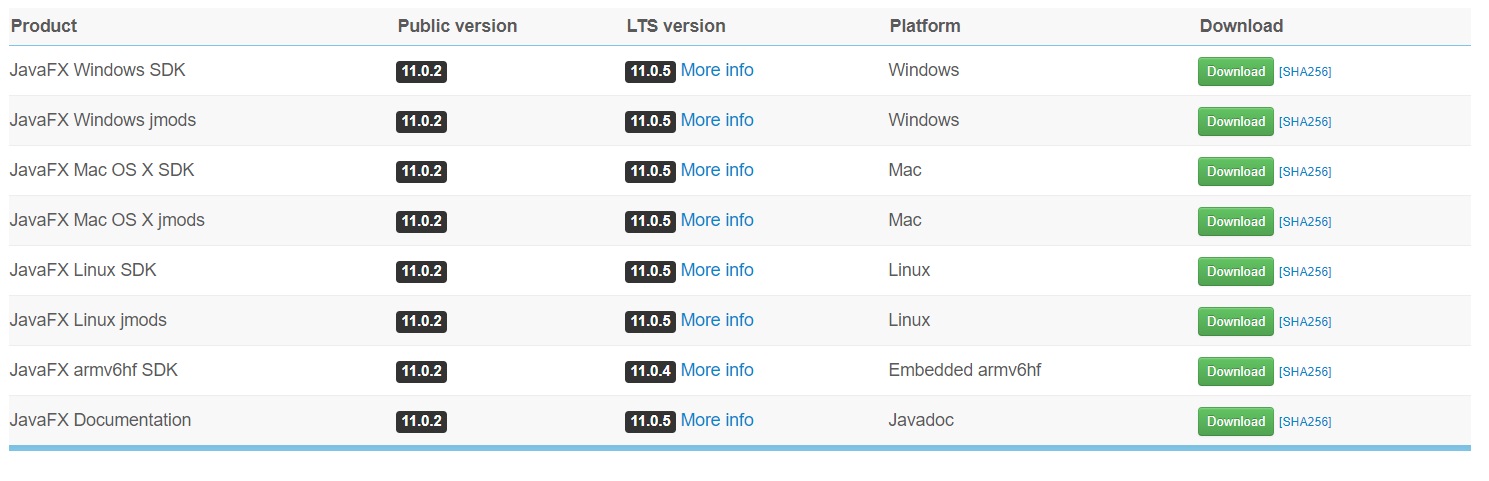This screenshot has width=1489, height=481.
Task: Click Mac platform cell in Mac OS X SDK row
Action: pos(905,170)
